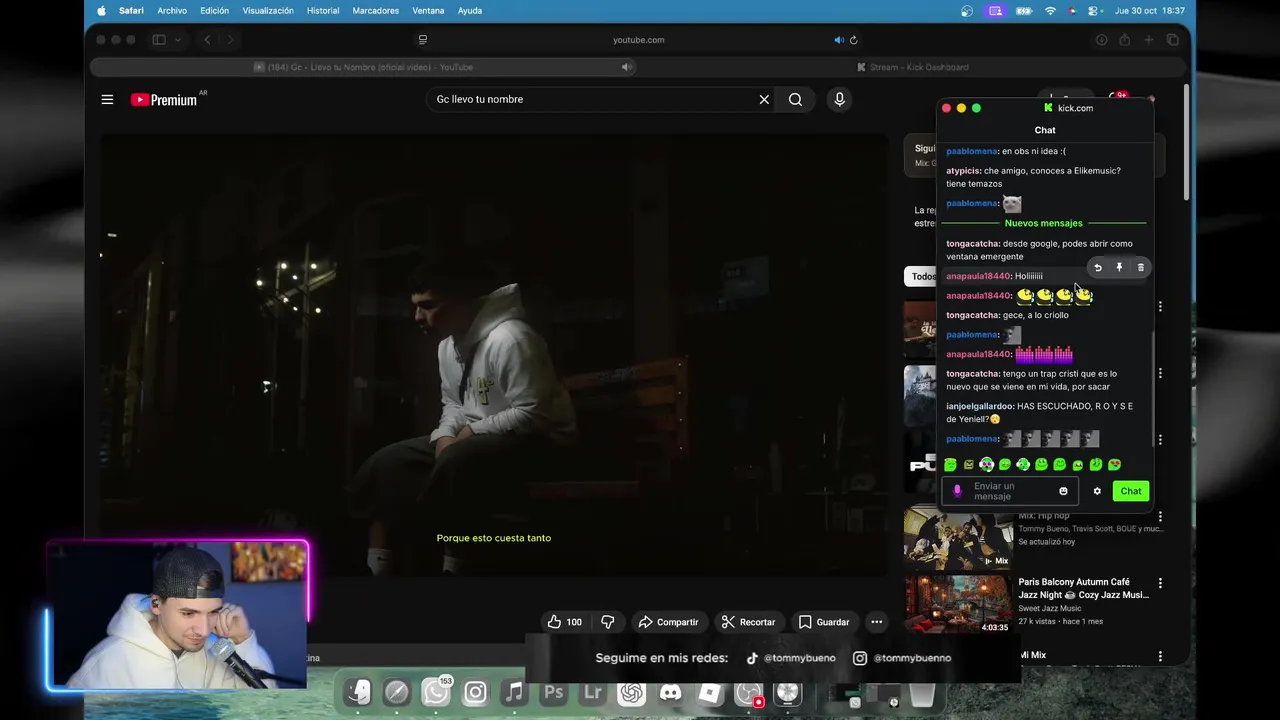Insert the first green Kick quick emote

tap(950, 465)
